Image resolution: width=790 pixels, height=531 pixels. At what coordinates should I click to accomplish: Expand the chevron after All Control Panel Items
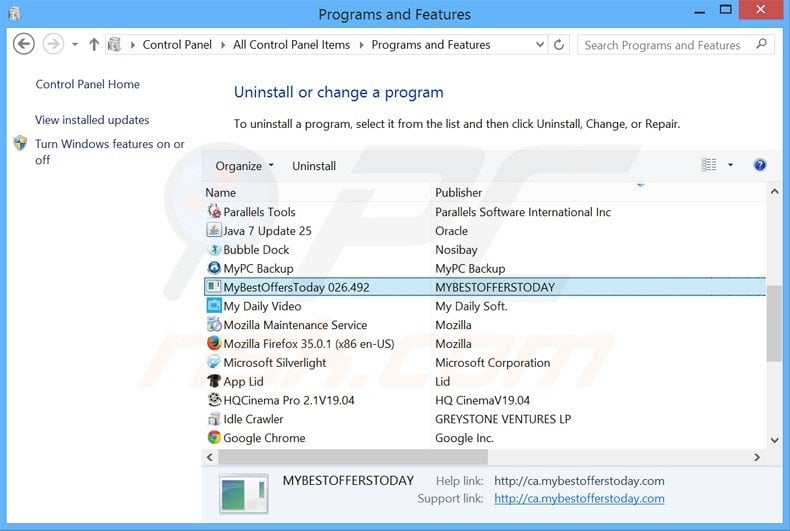coord(361,45)
